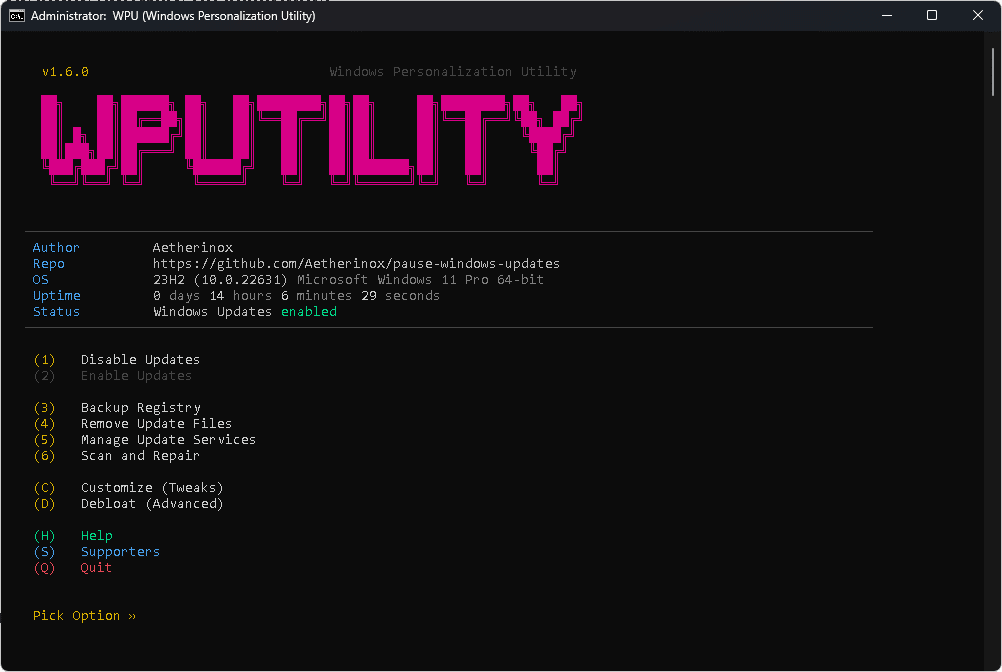Screen dimensions: 1002x672
Task: Click the scrollbar up arrow
Action: [x=991, y=40]
